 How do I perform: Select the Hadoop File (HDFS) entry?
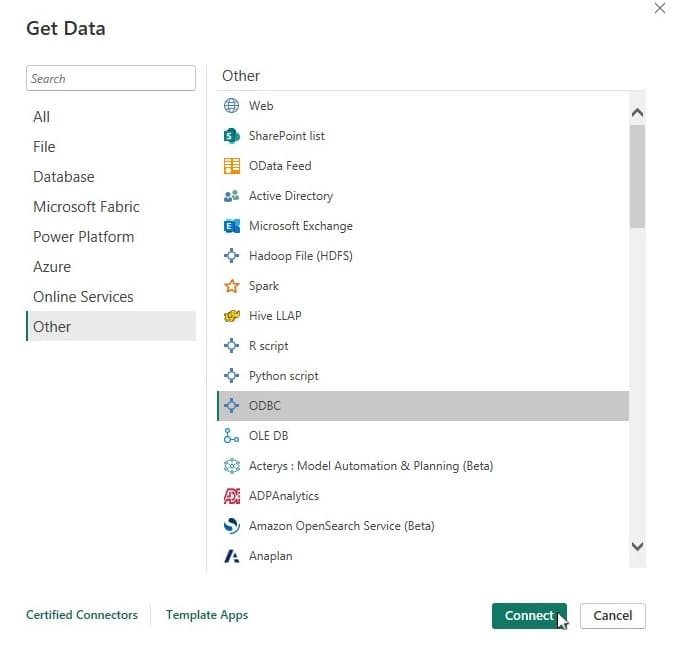tap(423, 256)
